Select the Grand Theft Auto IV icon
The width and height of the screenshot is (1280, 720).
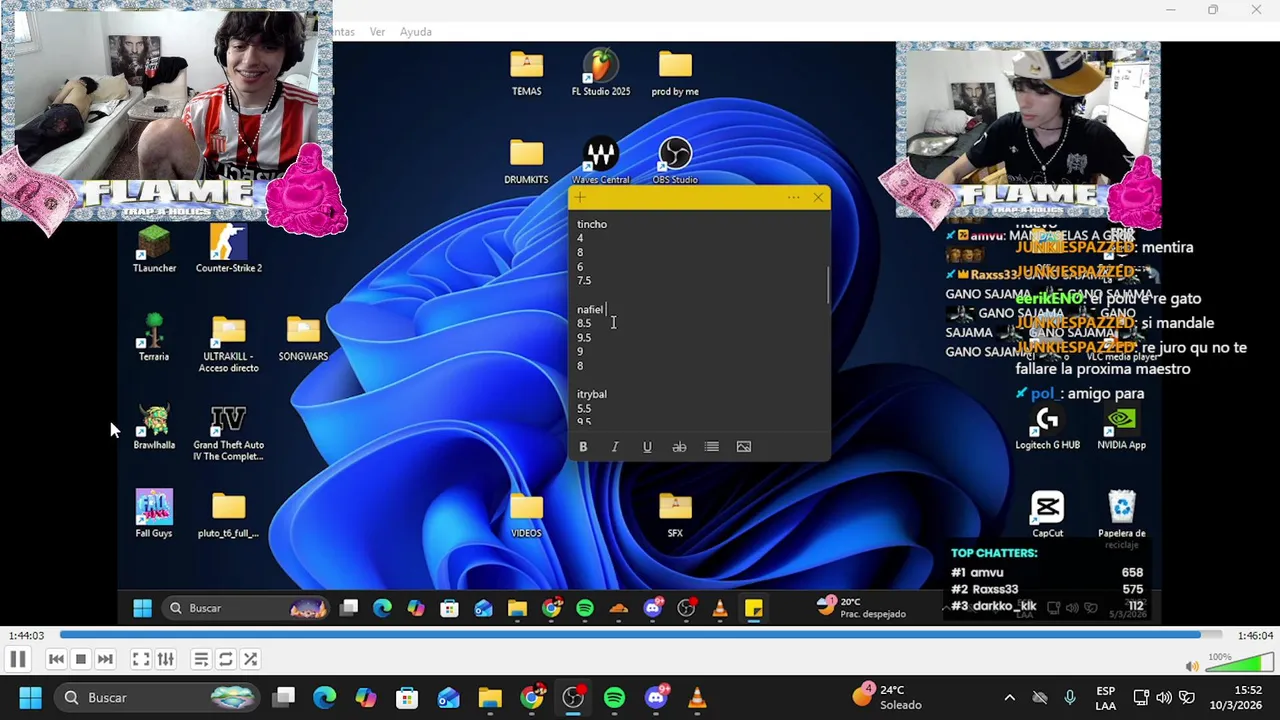[229, 432]
